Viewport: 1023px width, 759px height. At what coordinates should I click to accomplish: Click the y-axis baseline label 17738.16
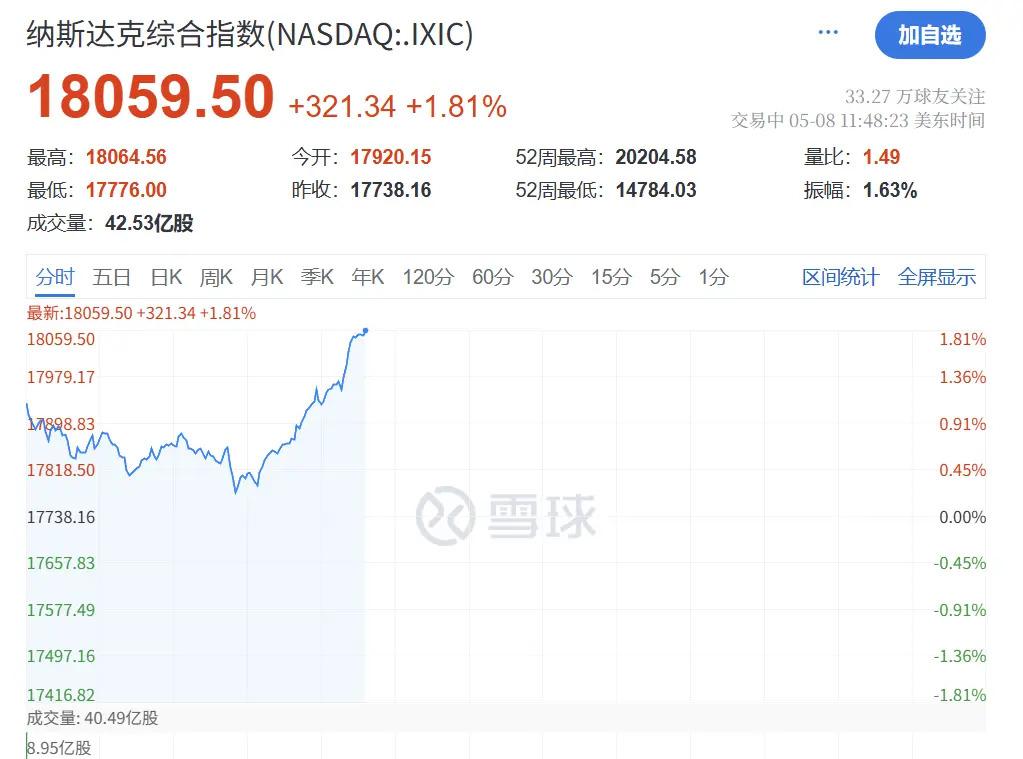pyautogui.click(x=61, y=517)
